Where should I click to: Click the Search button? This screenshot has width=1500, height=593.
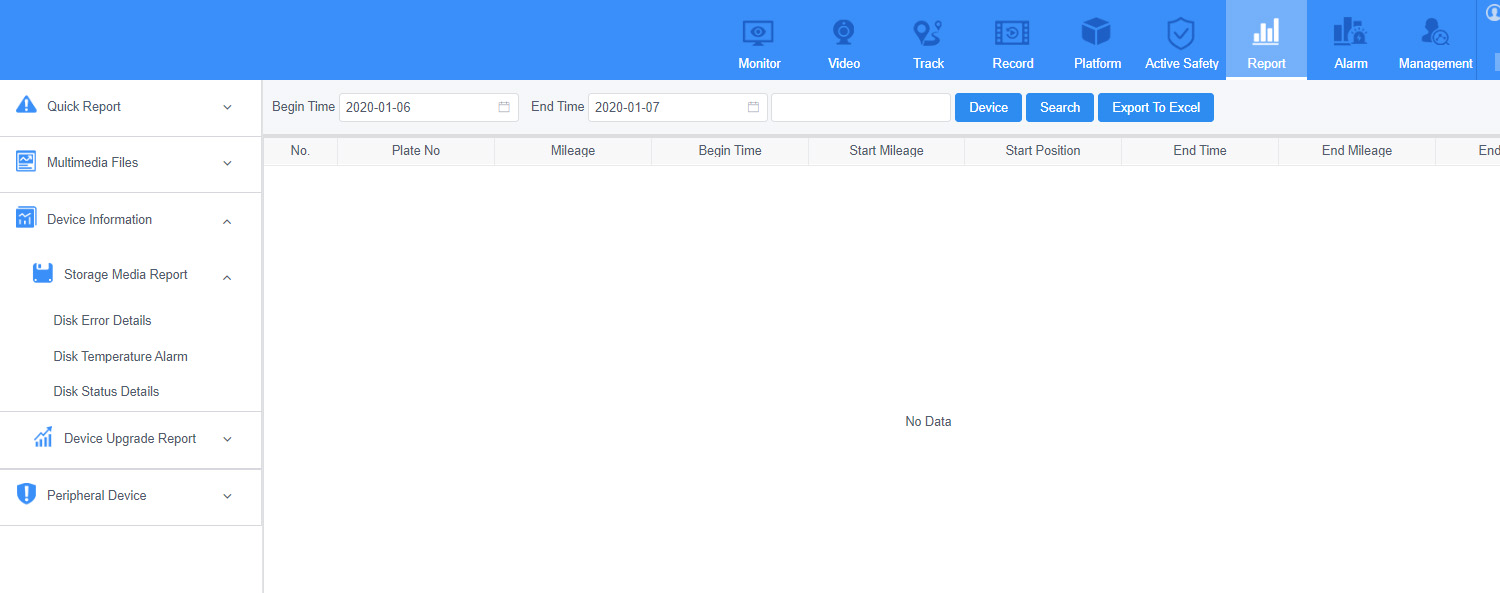[x=1060, y=108]
